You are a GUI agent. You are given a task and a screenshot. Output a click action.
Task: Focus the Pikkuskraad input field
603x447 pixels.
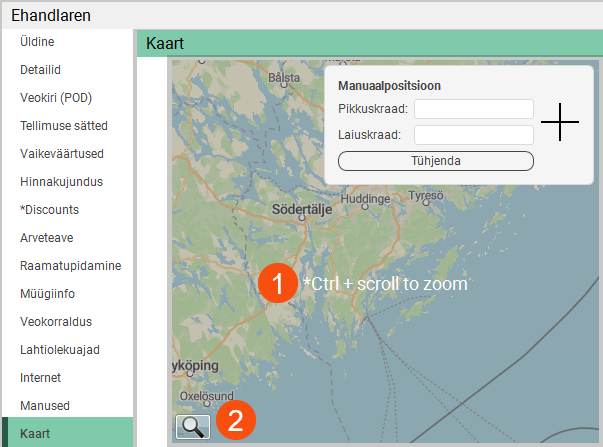coord(473,109)
